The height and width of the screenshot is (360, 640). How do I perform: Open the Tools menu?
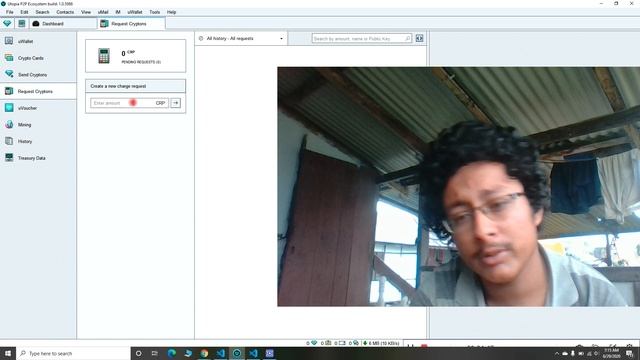tap(155, 12)
